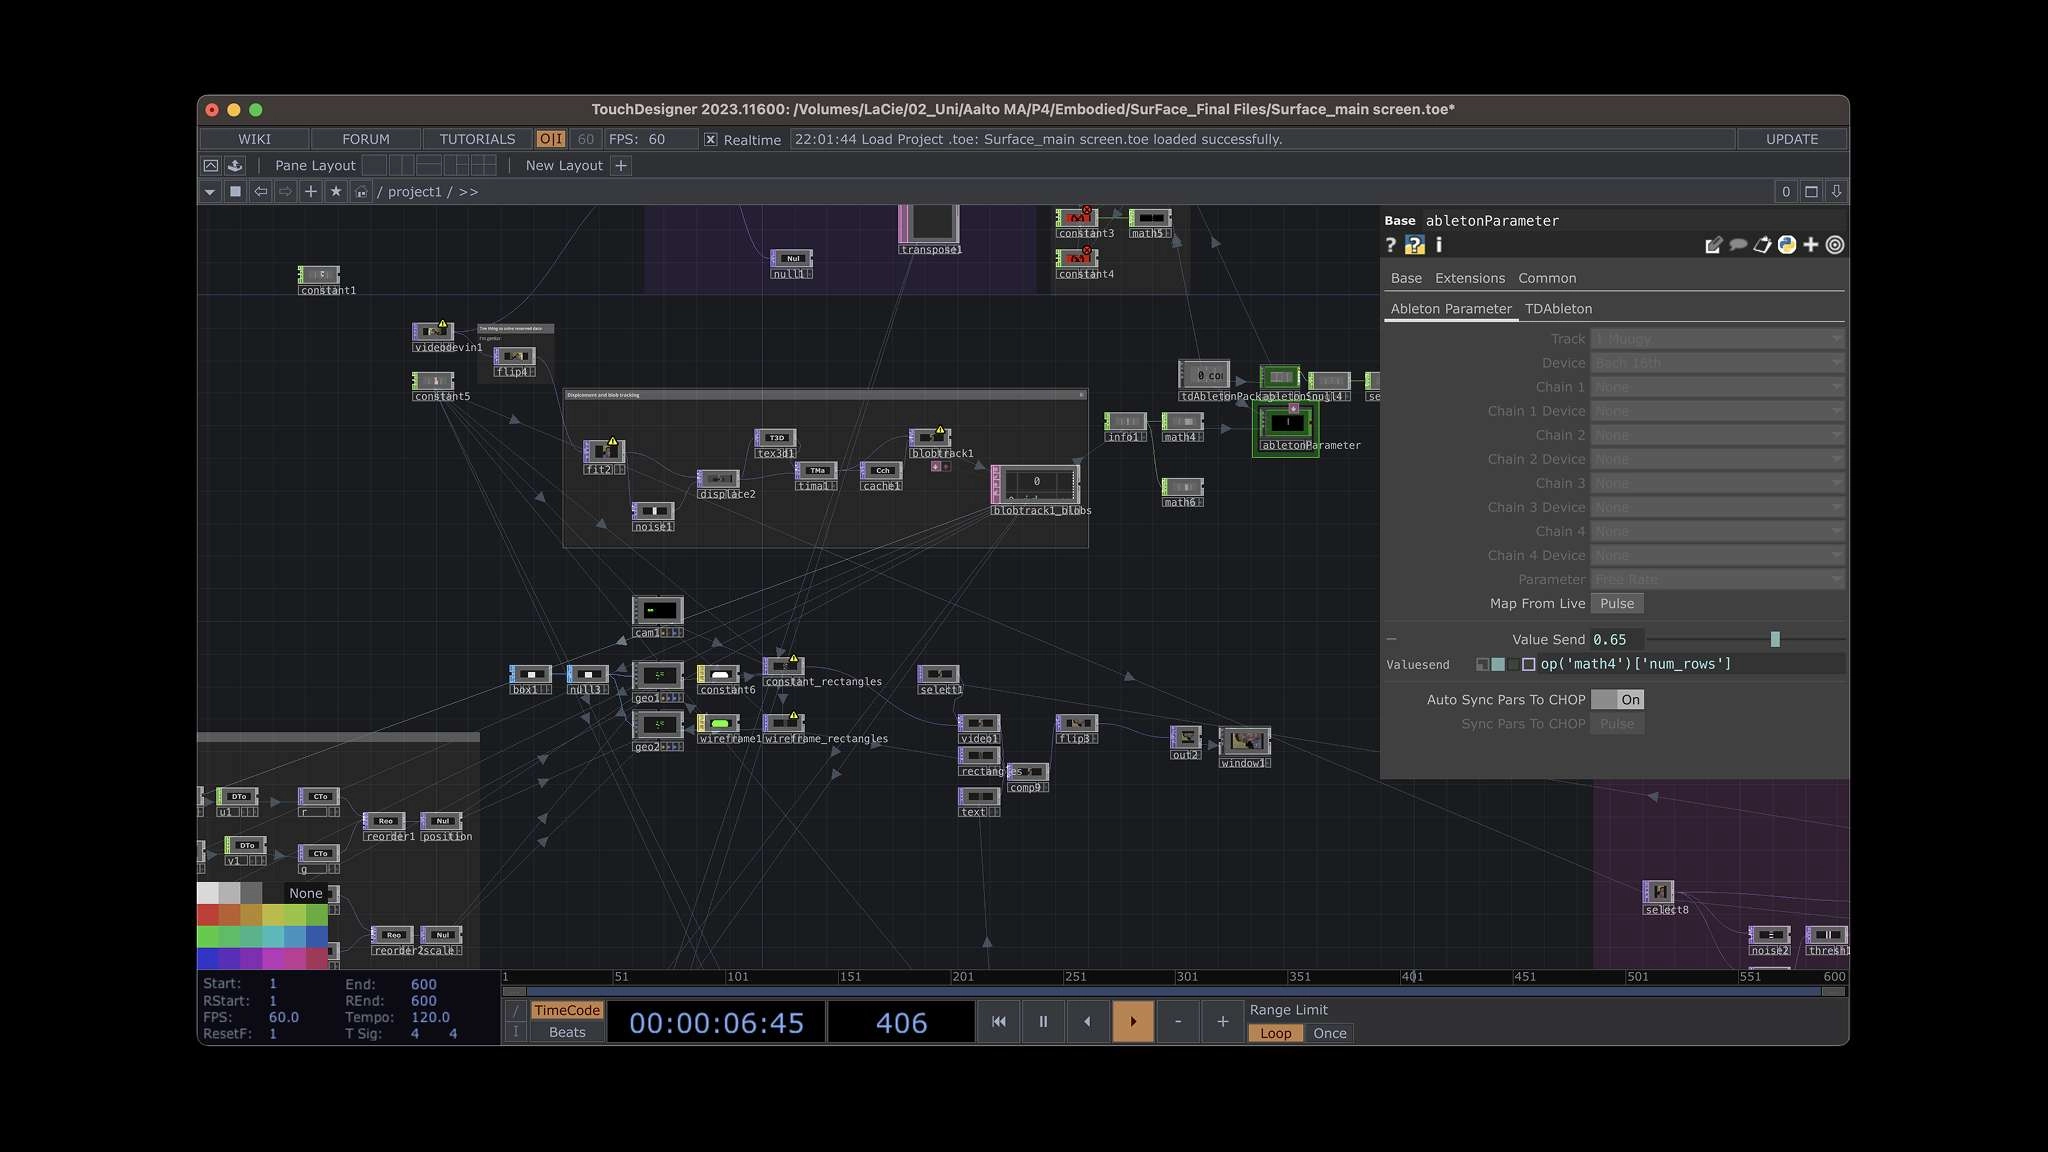Image resolution: width=2048 pixels, height=1152 pixels.
Task: Decrease frame with minus button
Action: [x=1178, y=1021]
